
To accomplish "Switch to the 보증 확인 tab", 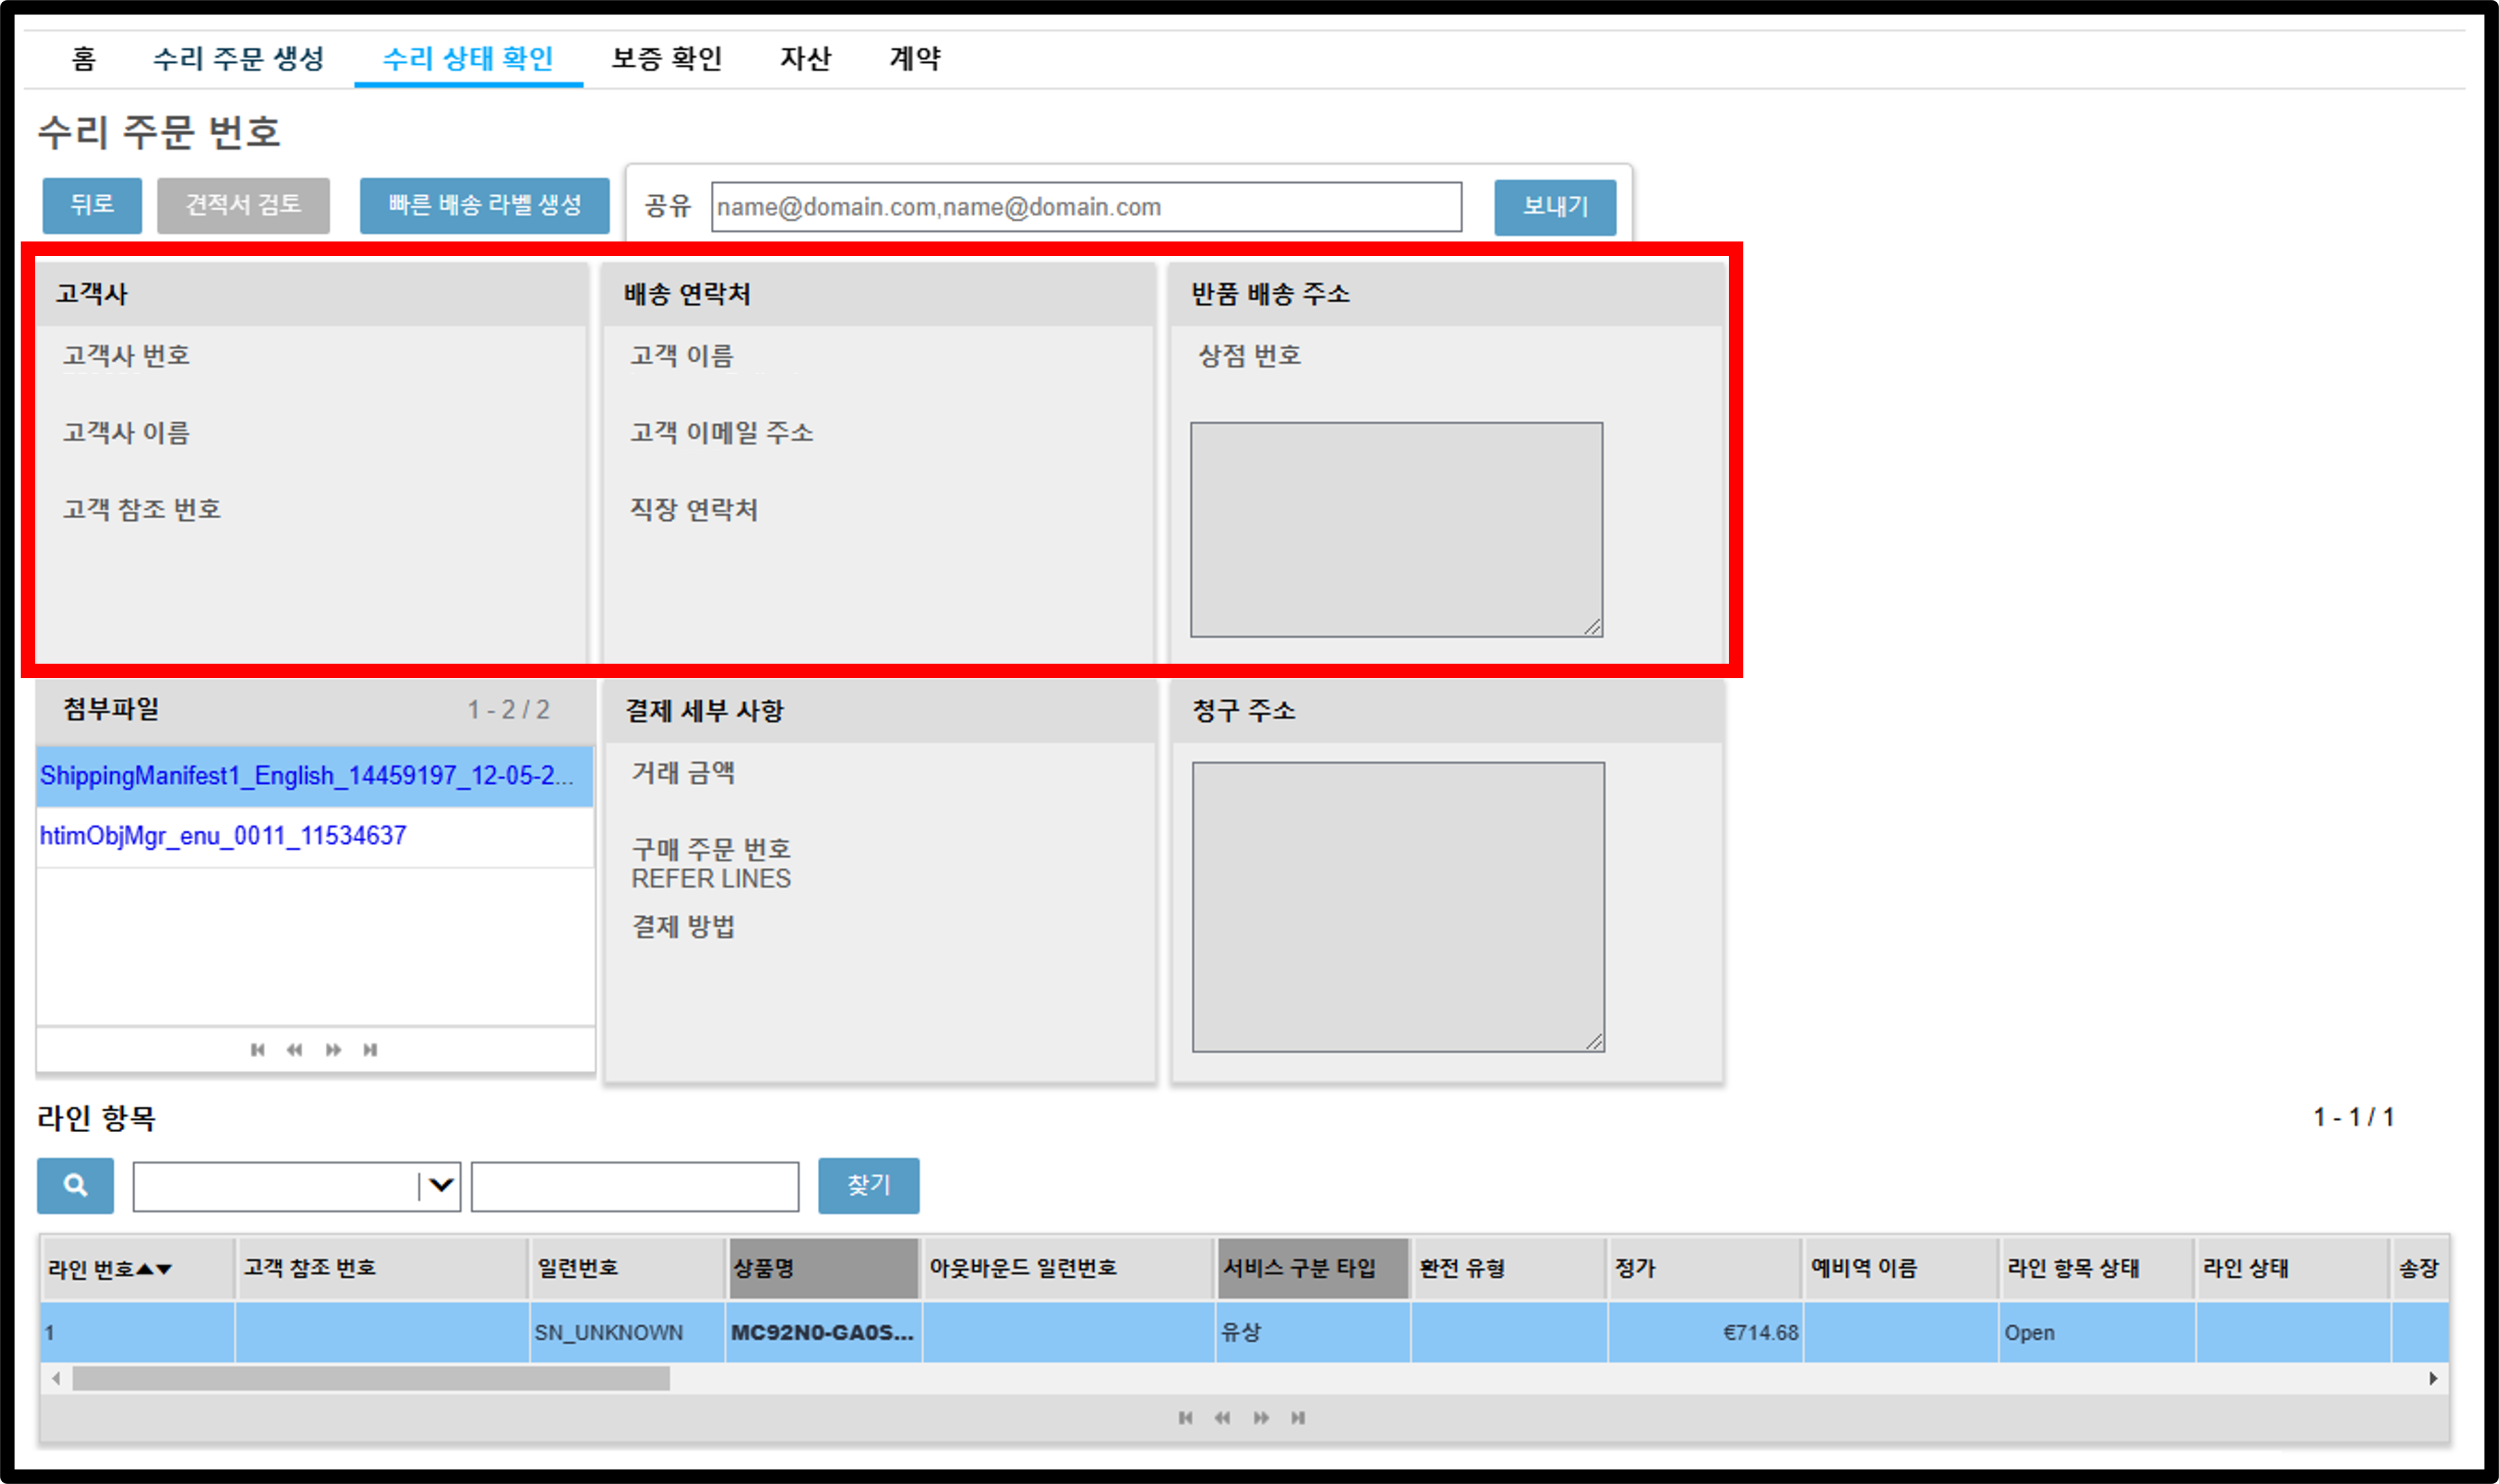I will click(667, 58).
